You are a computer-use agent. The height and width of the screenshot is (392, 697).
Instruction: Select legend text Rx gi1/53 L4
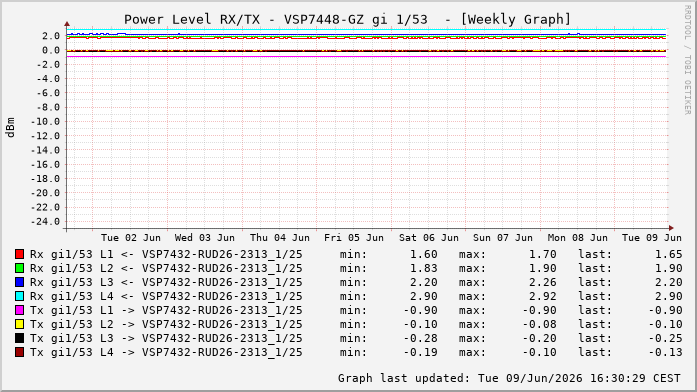tap(72, 296)
